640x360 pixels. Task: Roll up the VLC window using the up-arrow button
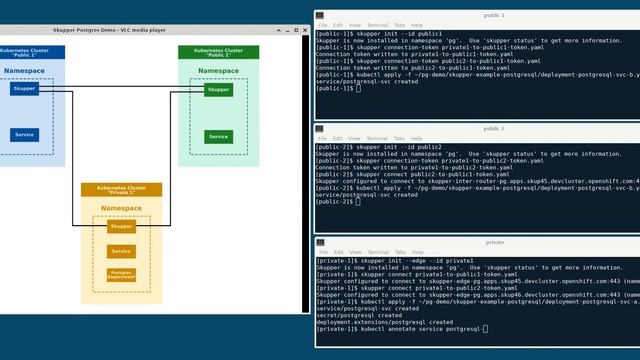pyautogui.click(x=279, y=30)
